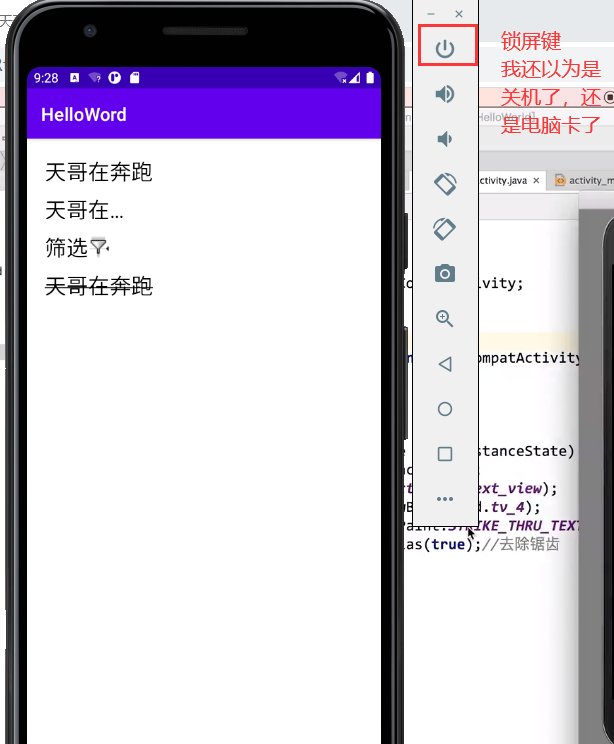This screenshot has width=614, height=744.
Task: Raise volume with emulator volume up icon
Action: click(x=445, y=94)
